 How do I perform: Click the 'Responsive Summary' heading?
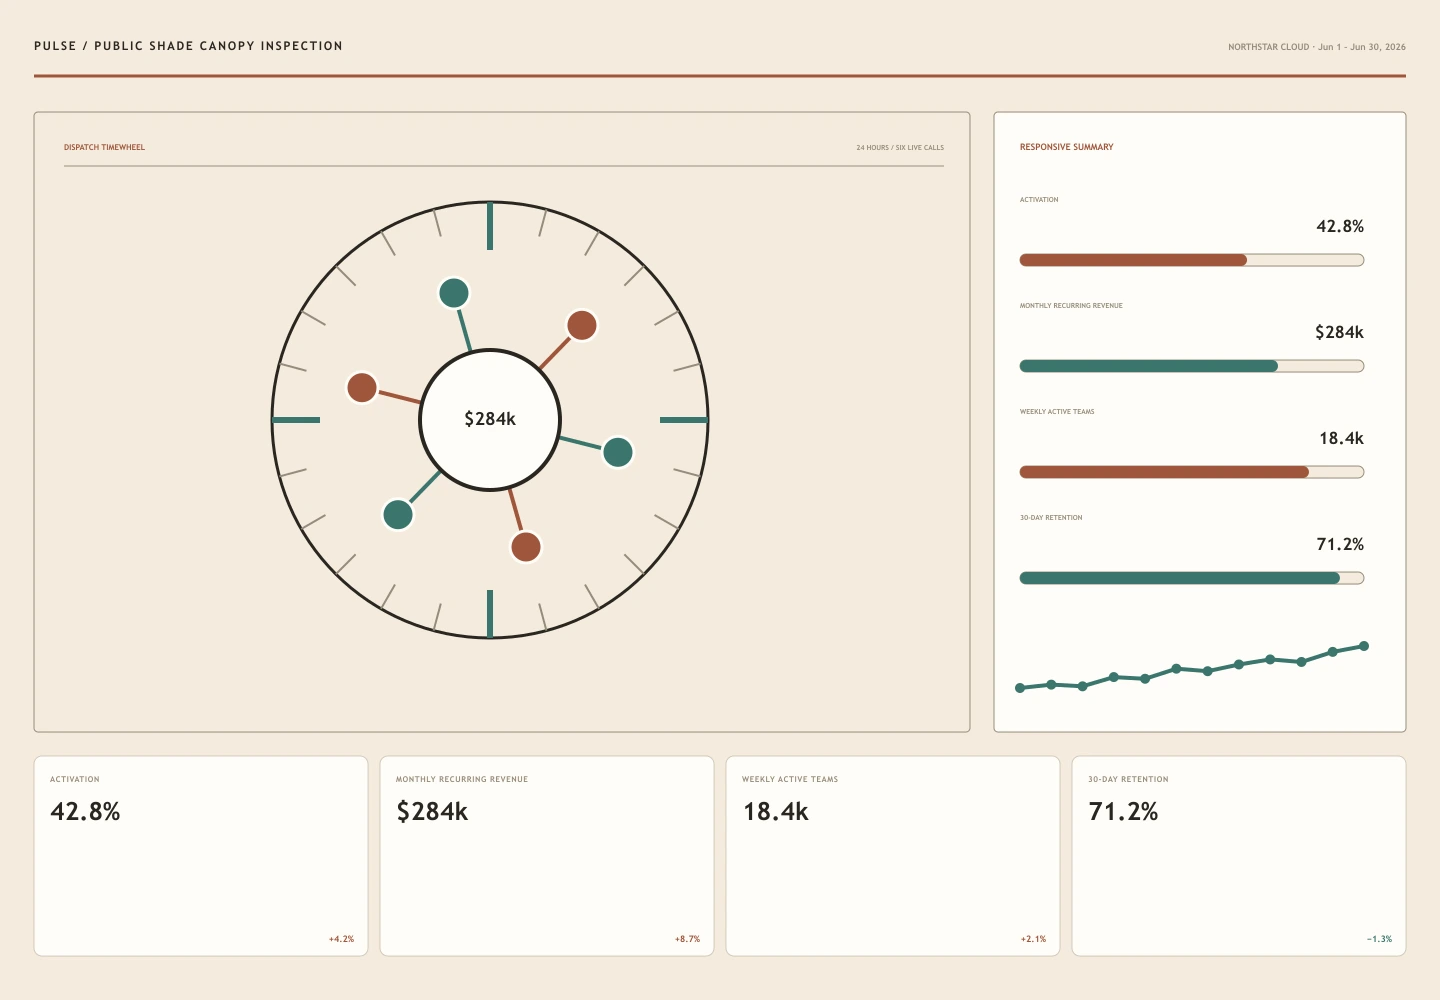click(x=1066, y=147)
